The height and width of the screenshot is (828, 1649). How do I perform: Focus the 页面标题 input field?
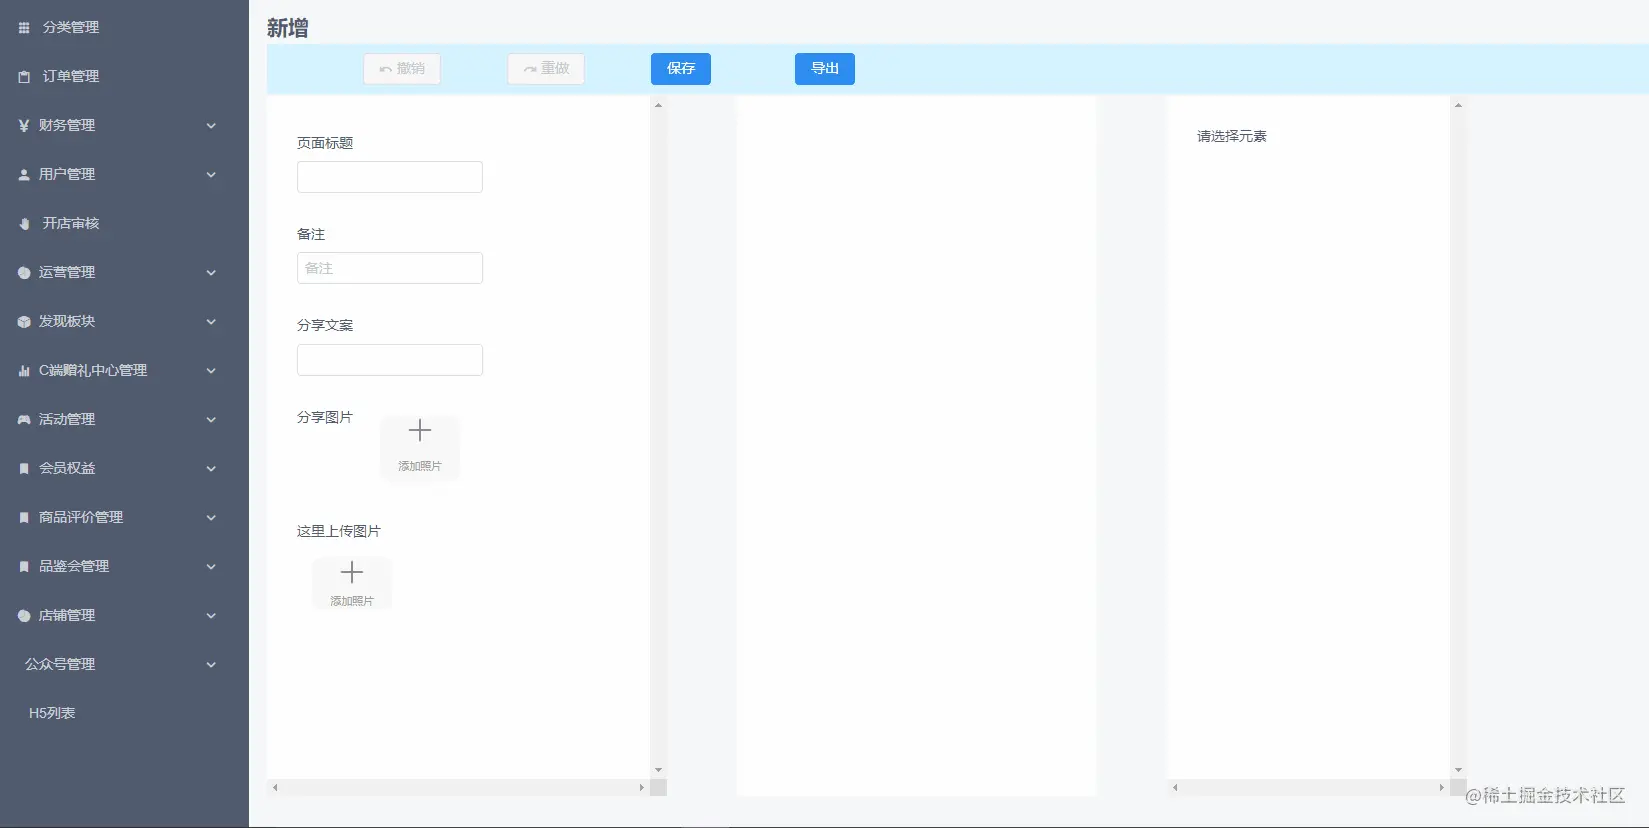(x=390, y=177)
